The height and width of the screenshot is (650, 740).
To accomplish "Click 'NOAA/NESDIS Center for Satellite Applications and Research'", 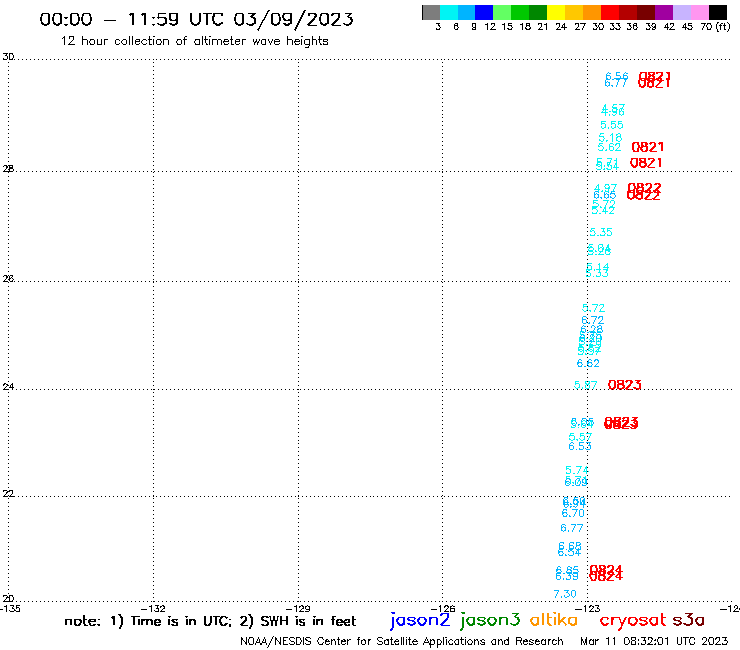I will pos(402,641).
